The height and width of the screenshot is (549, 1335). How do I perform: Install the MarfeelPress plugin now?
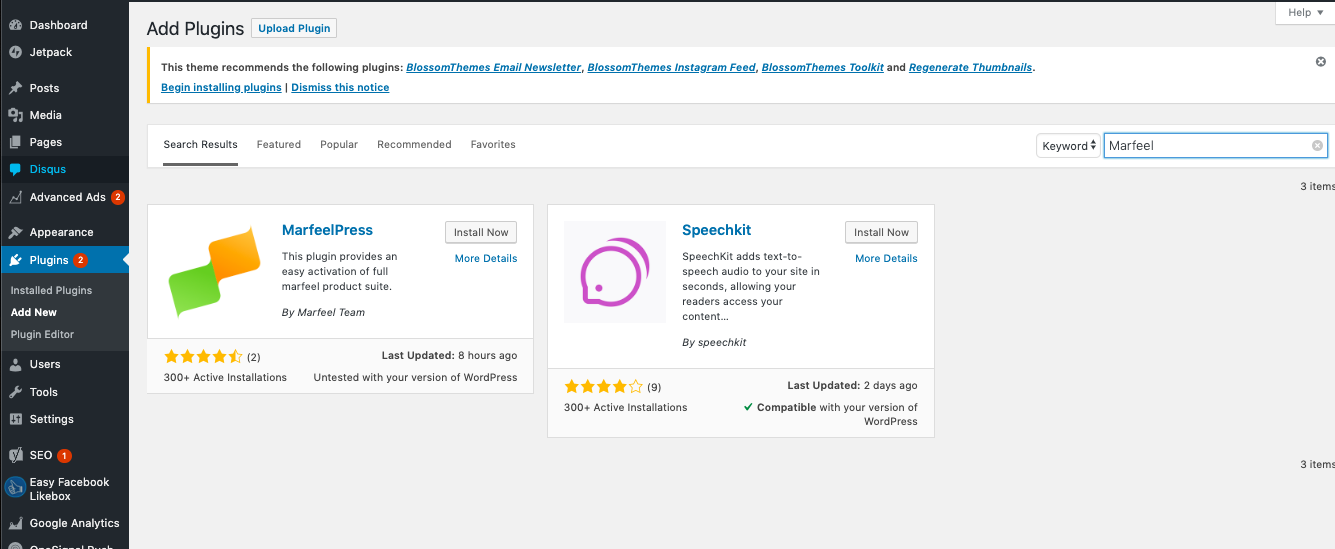click(481, 232)
